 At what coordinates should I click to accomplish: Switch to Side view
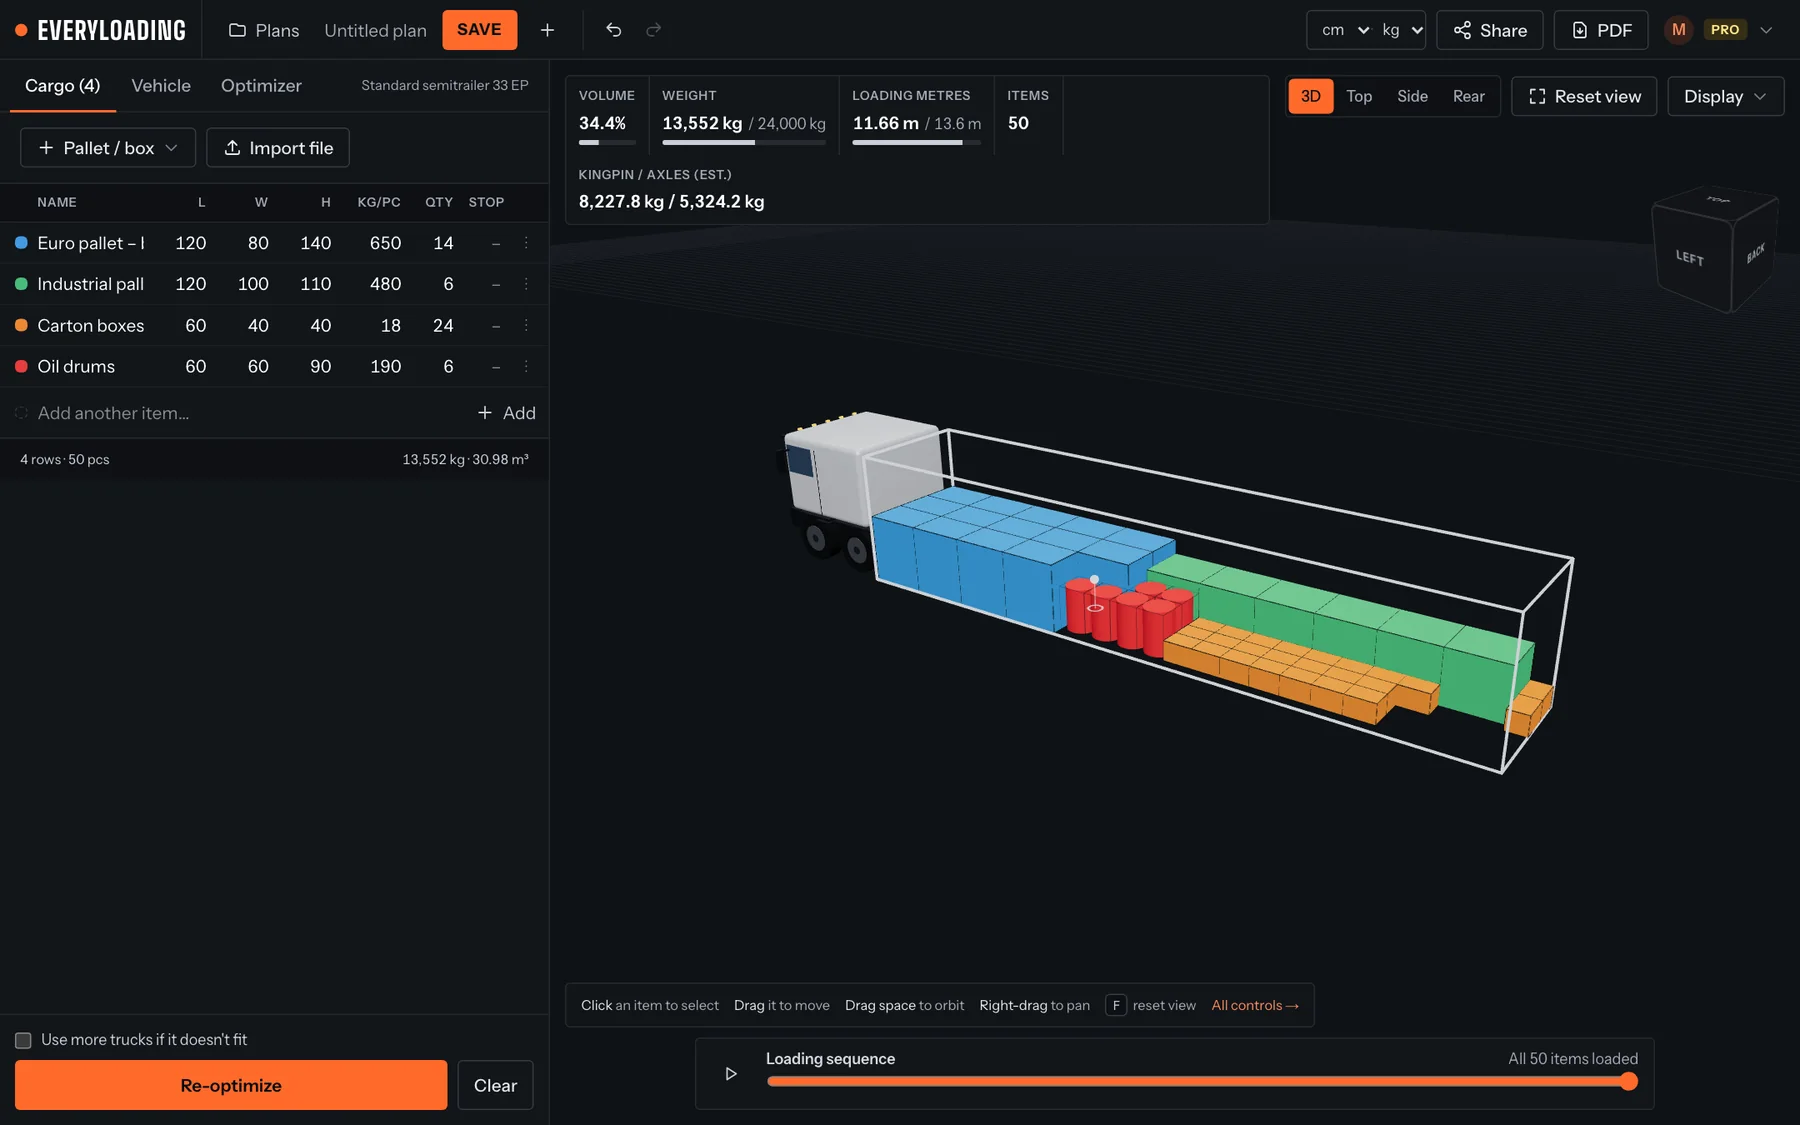click(1412, 96)
